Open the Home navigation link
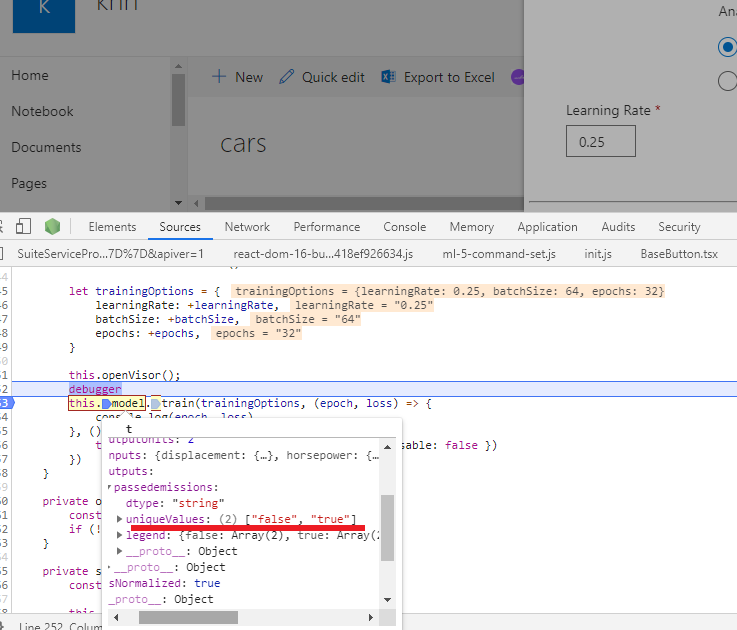This screenshot has width=737, height=630. point(30,75)
